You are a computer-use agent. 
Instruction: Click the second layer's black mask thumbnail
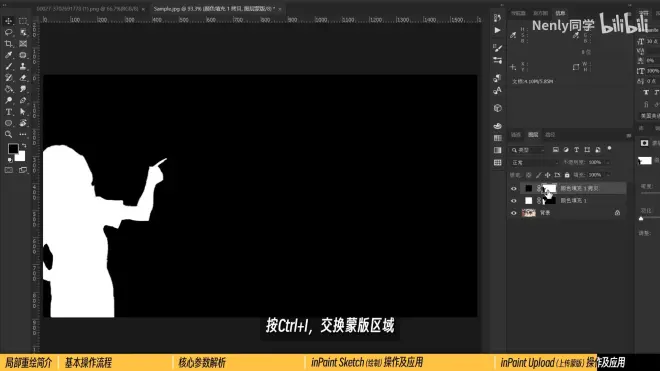coord(550,201)
